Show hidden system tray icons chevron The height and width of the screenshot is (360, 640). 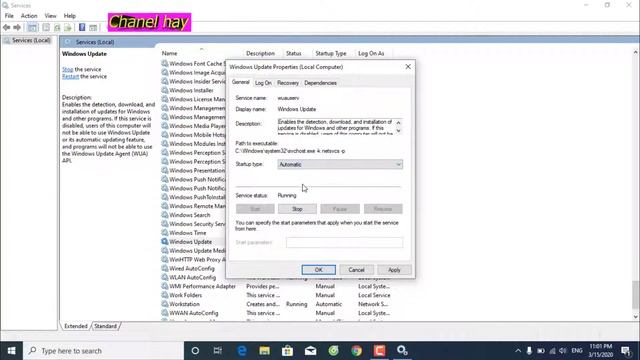point(518,351)
